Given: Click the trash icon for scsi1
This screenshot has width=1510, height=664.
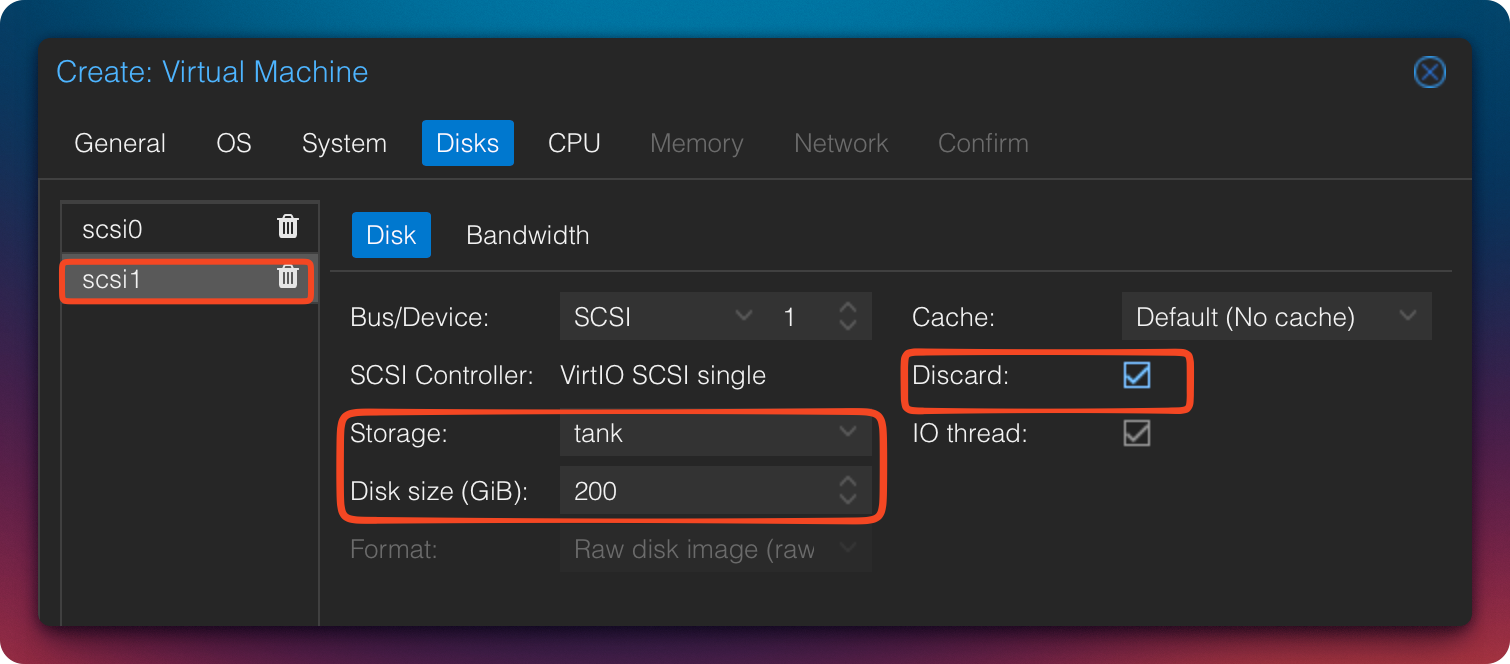Looking at the screenshot, I should 288,277.
